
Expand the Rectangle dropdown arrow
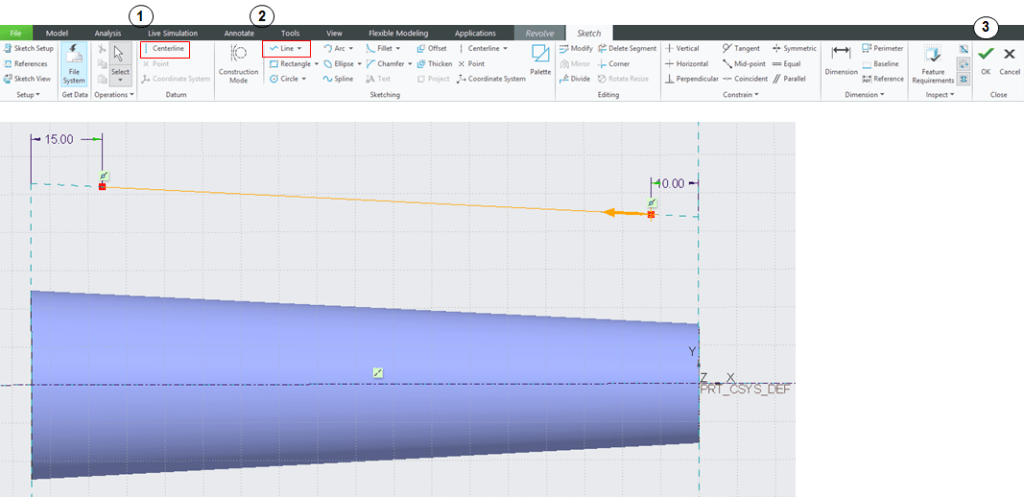pos(316,63)
